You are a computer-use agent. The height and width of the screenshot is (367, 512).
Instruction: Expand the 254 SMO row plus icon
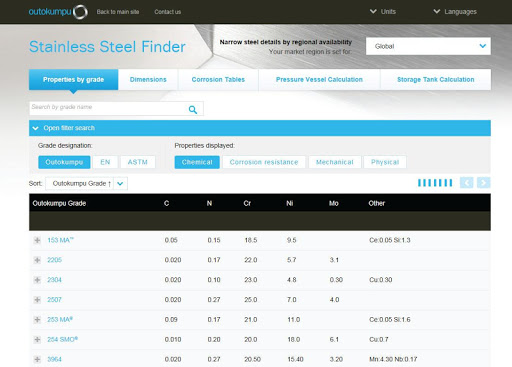point(37,339)
